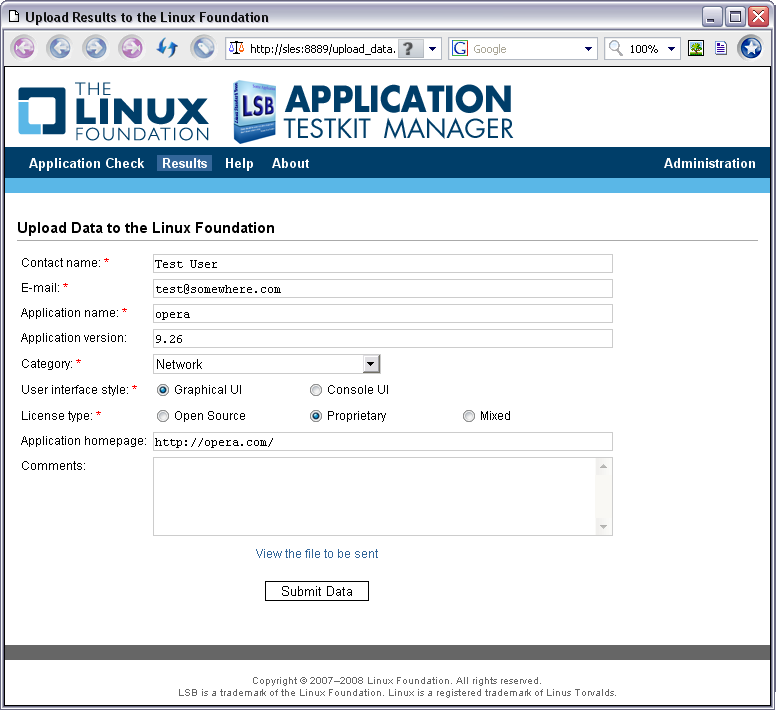Click the wand toolbar button
The width and height of the screenshot is (776, 710).
point(203,48)
